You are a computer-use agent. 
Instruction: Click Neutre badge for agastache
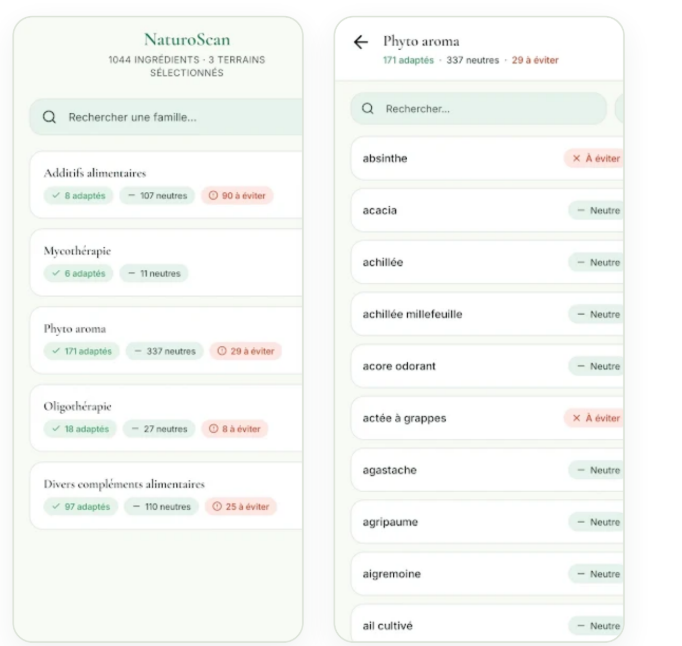(x=596, y=470)
